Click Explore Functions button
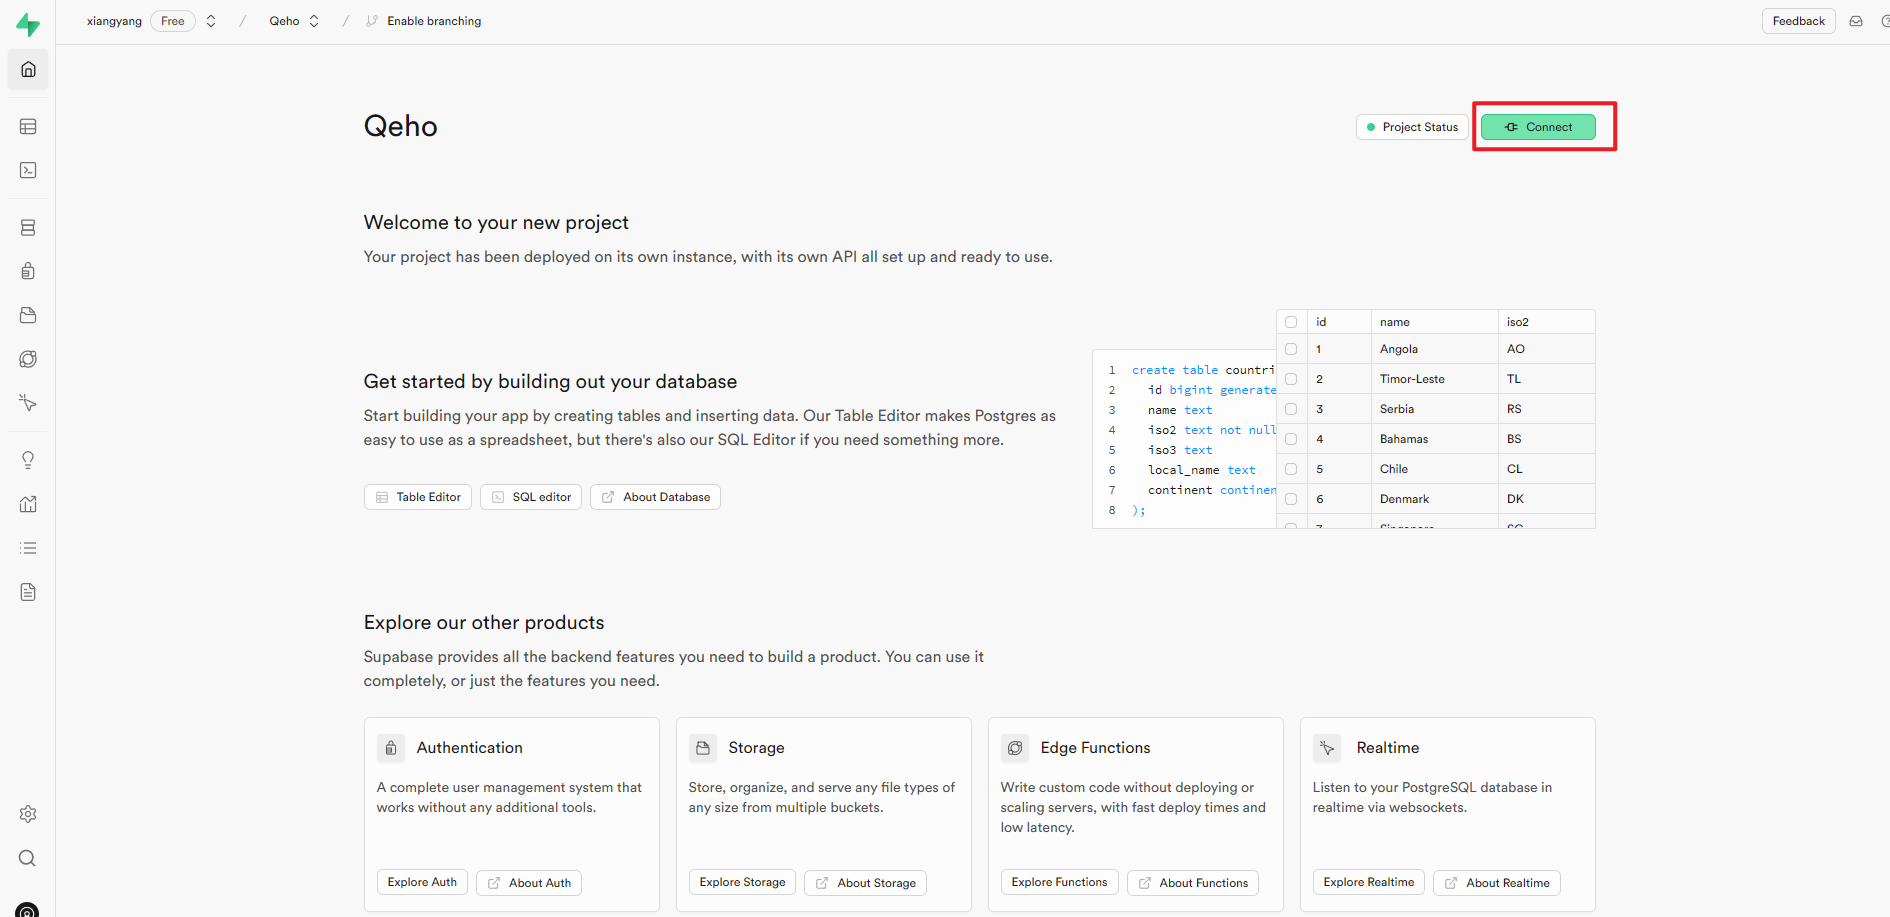 pyautogui.click(x=1059, y=882)
